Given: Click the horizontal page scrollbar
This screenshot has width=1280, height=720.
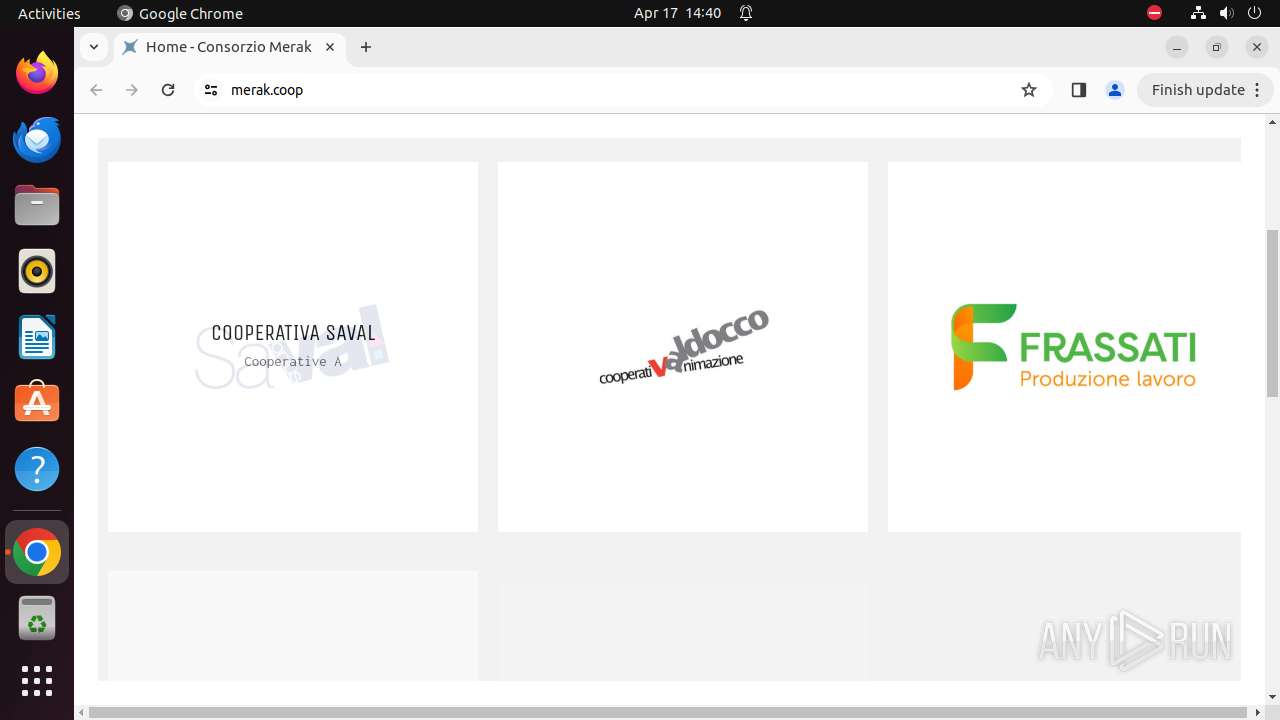Looking at the screenshot, I should coord(668,712).
